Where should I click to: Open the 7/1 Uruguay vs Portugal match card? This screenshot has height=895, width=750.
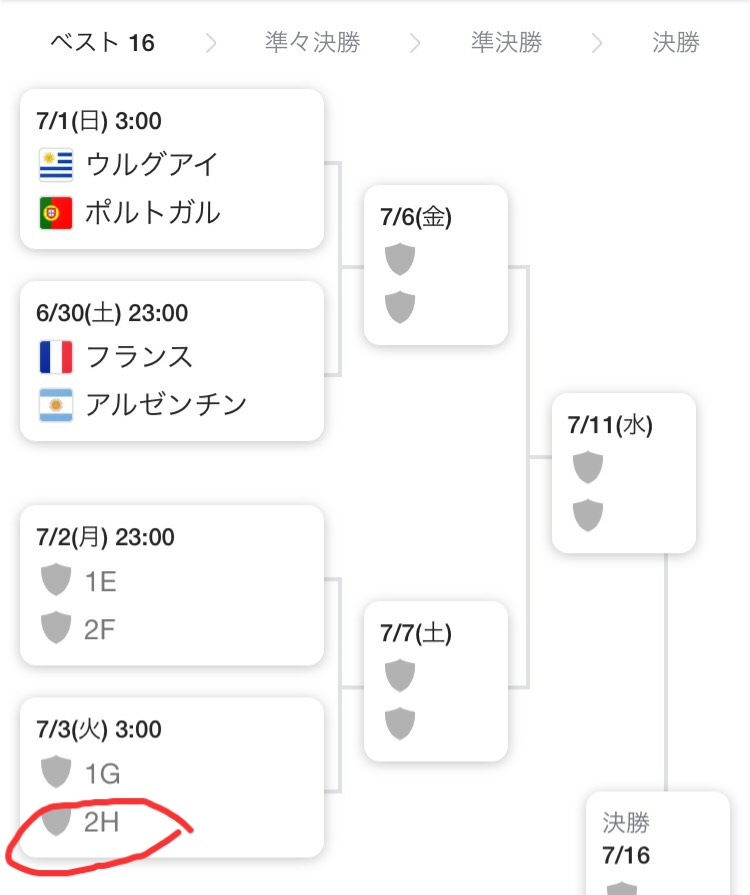point(172,169)
